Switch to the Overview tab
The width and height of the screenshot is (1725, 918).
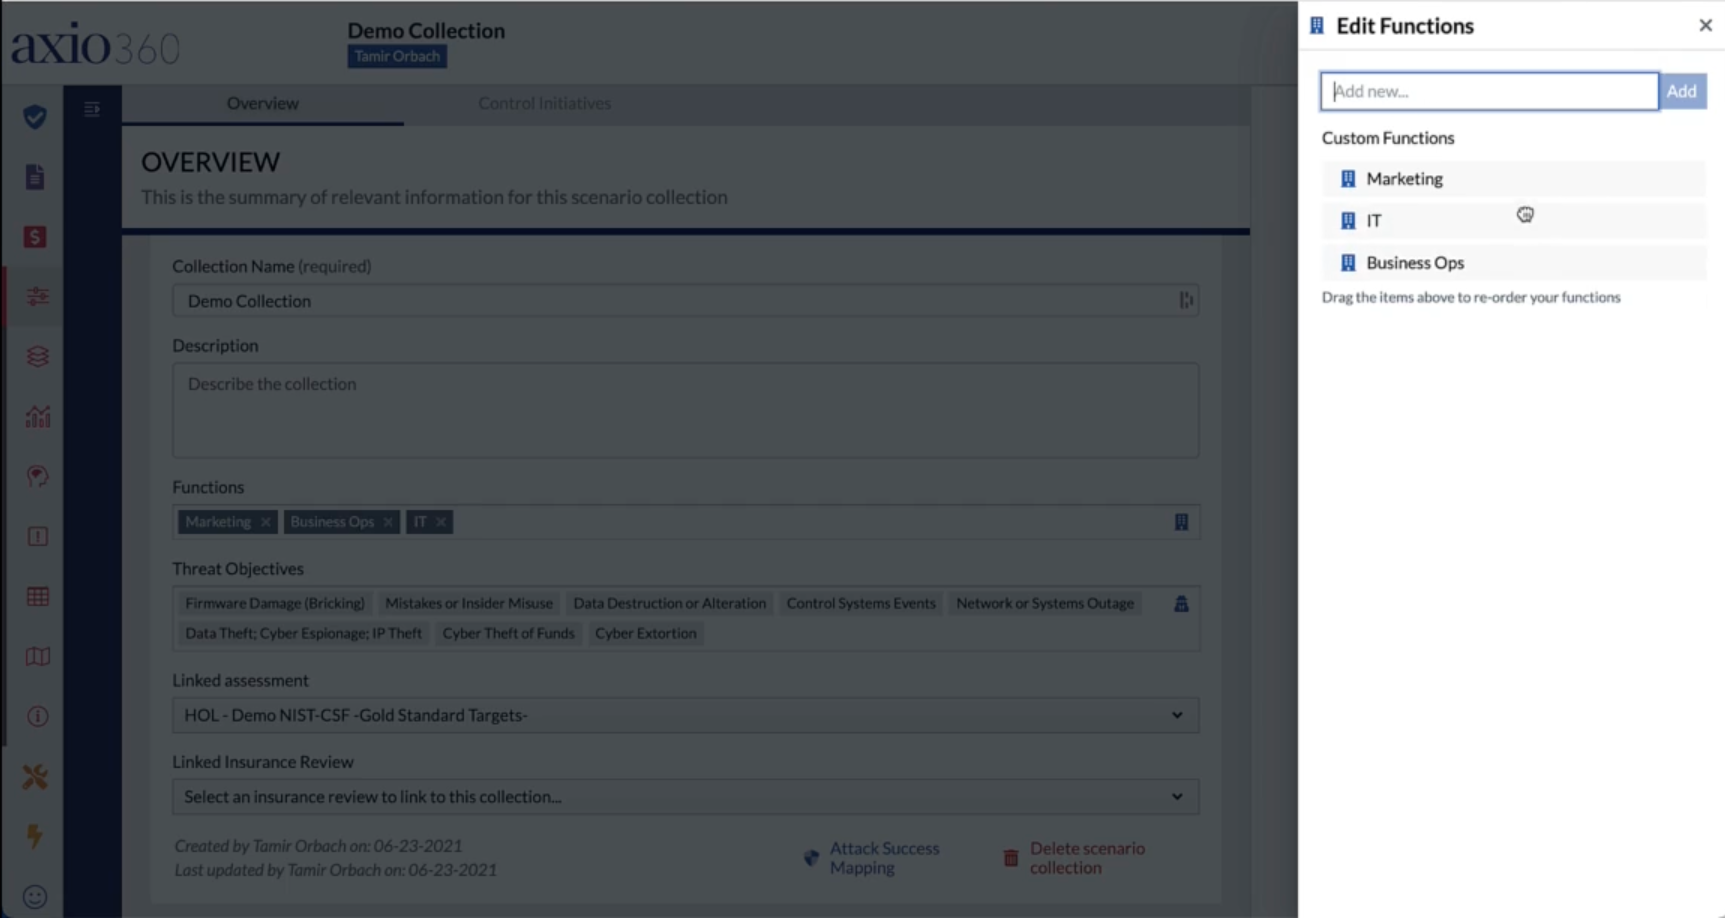pyautogui.click(x=262, y=103)
